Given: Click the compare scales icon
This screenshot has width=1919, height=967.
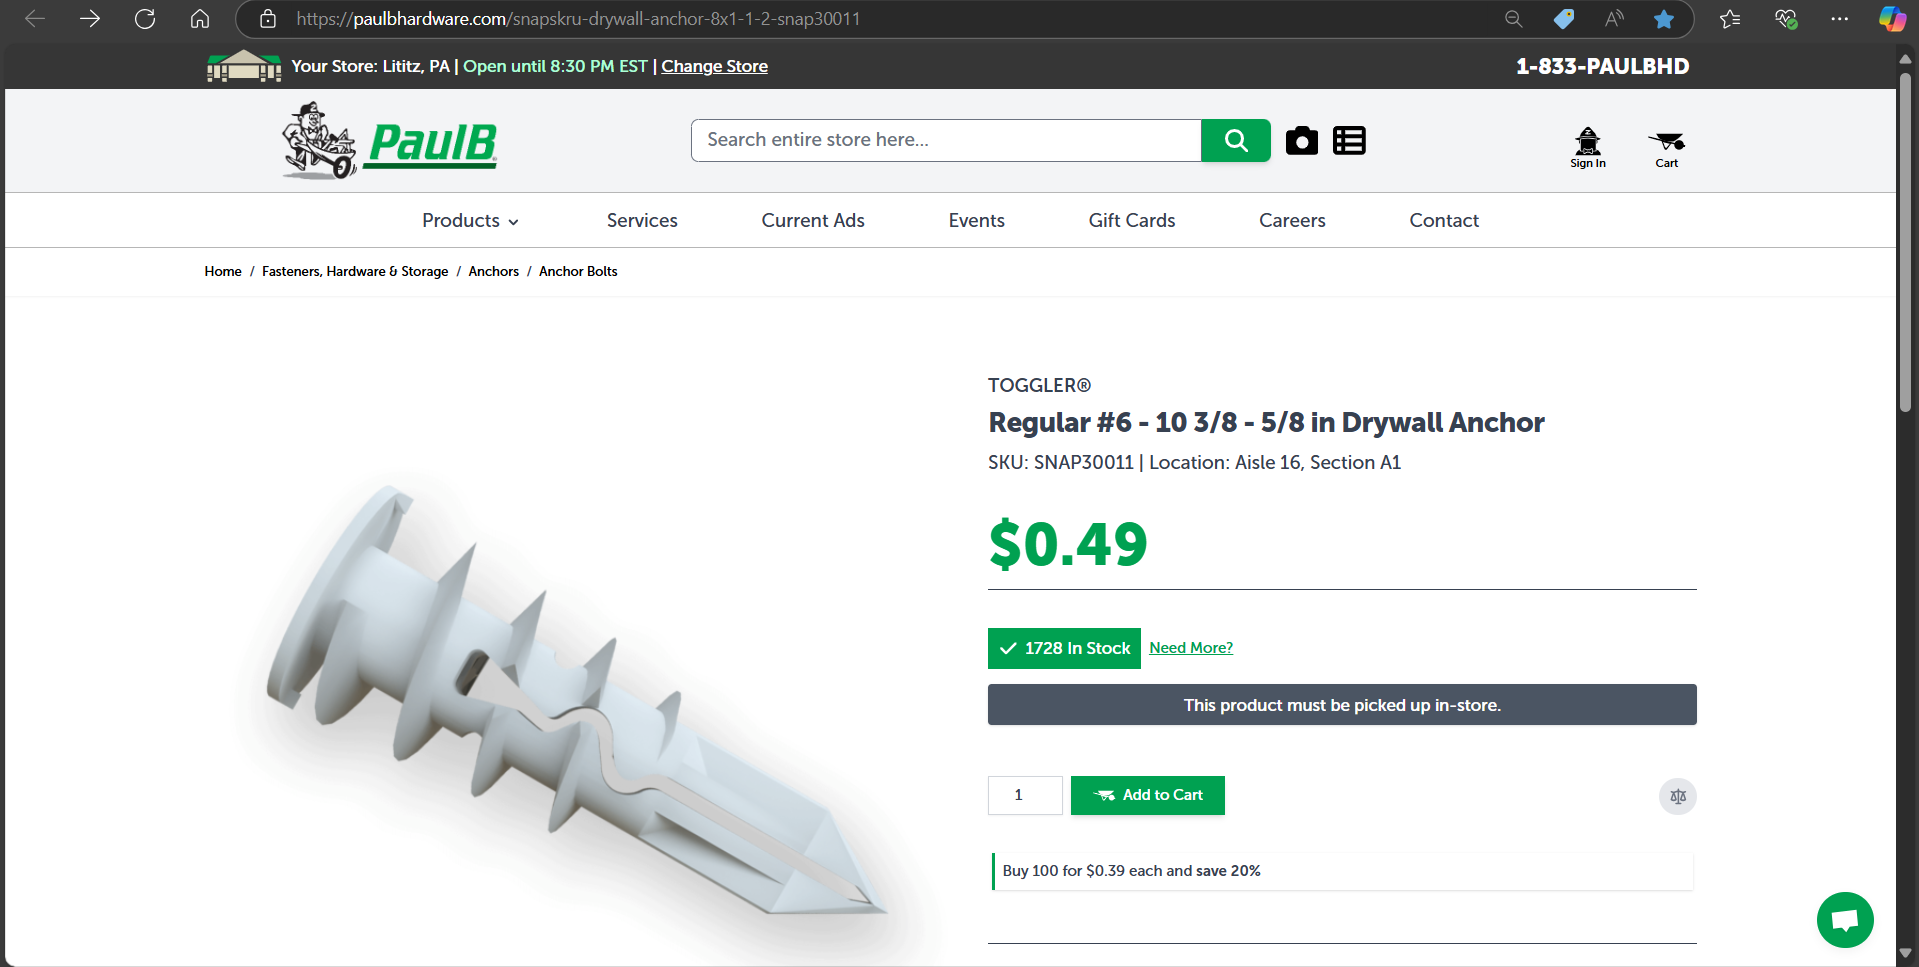Looking at the screenshot, I should pyautogui.click(x=1678, y=797).
